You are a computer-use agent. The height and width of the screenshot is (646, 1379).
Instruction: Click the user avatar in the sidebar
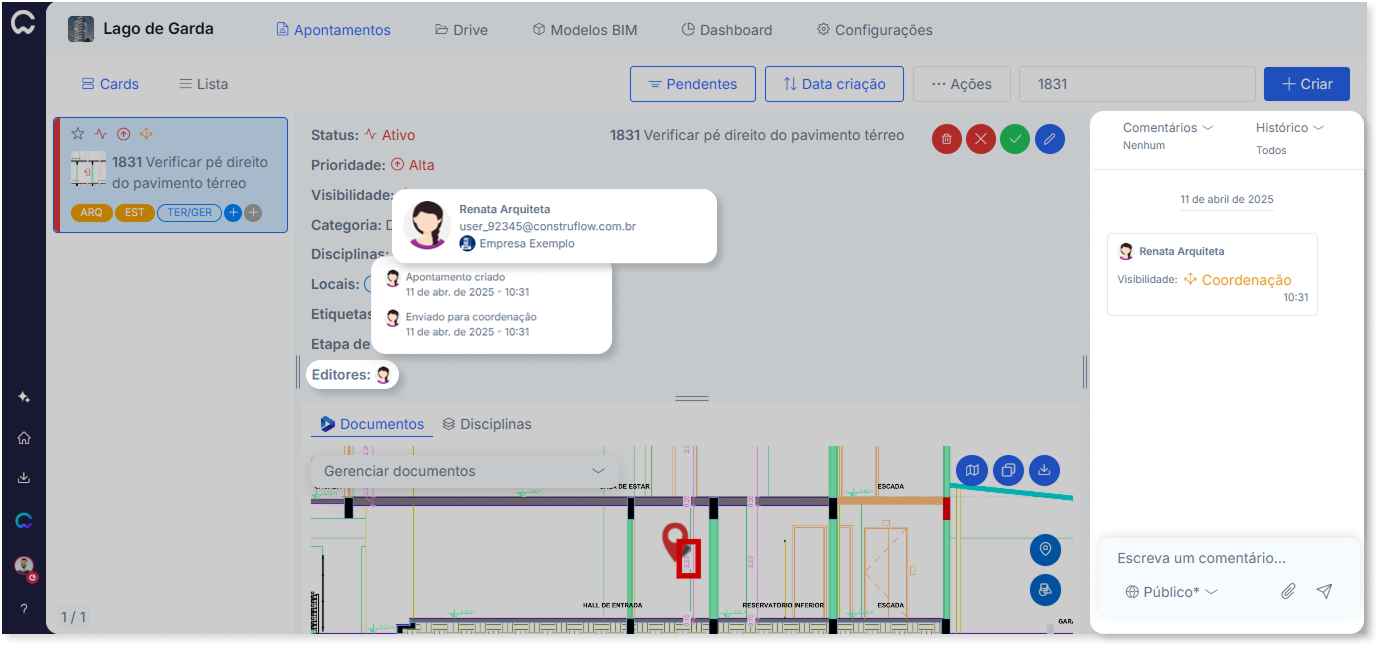24,567
